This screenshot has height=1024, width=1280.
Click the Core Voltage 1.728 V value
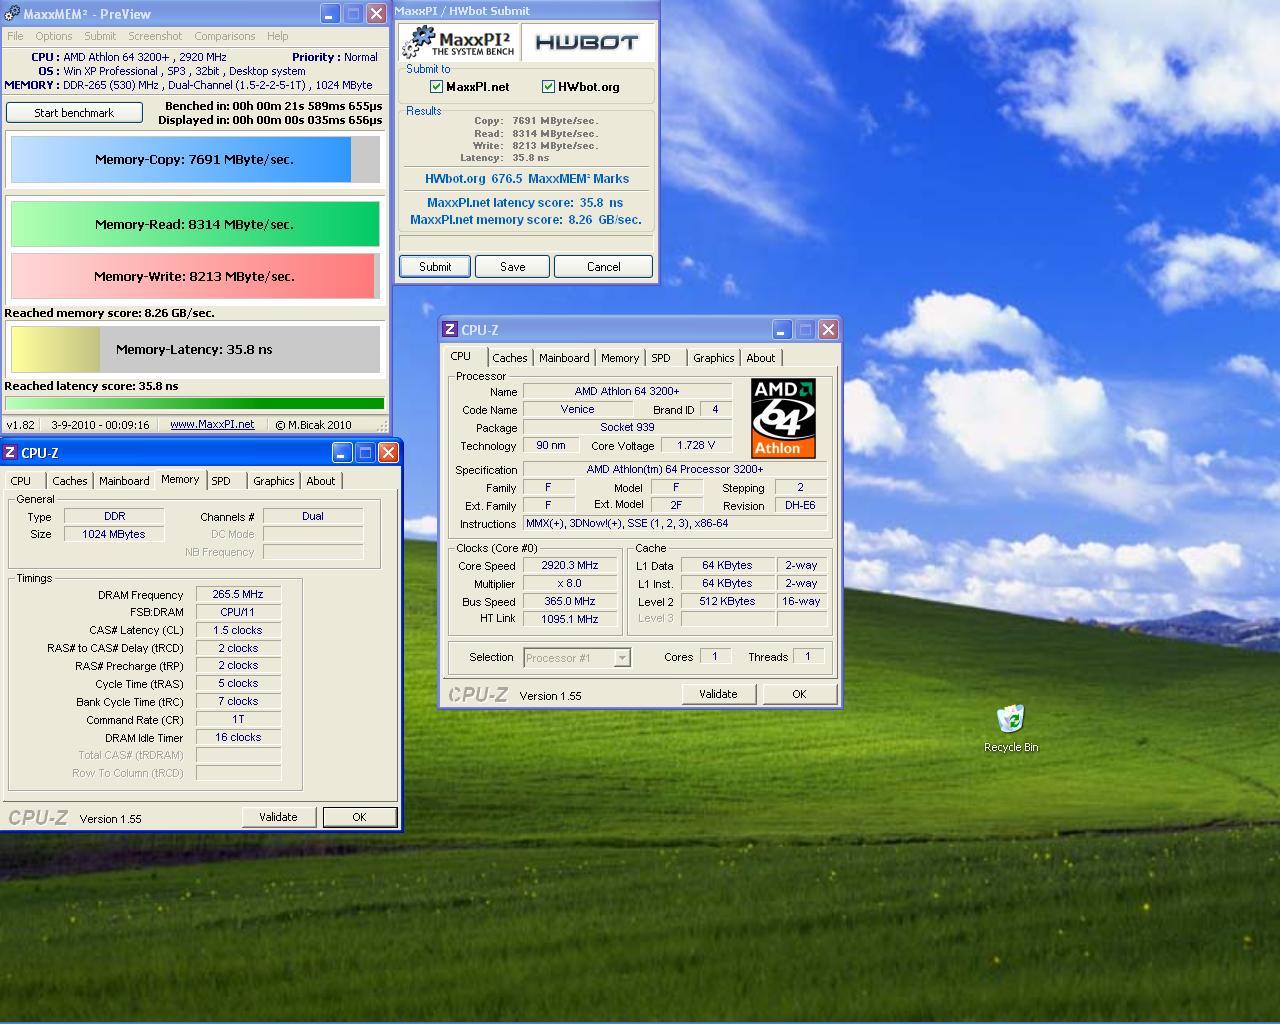696,445
